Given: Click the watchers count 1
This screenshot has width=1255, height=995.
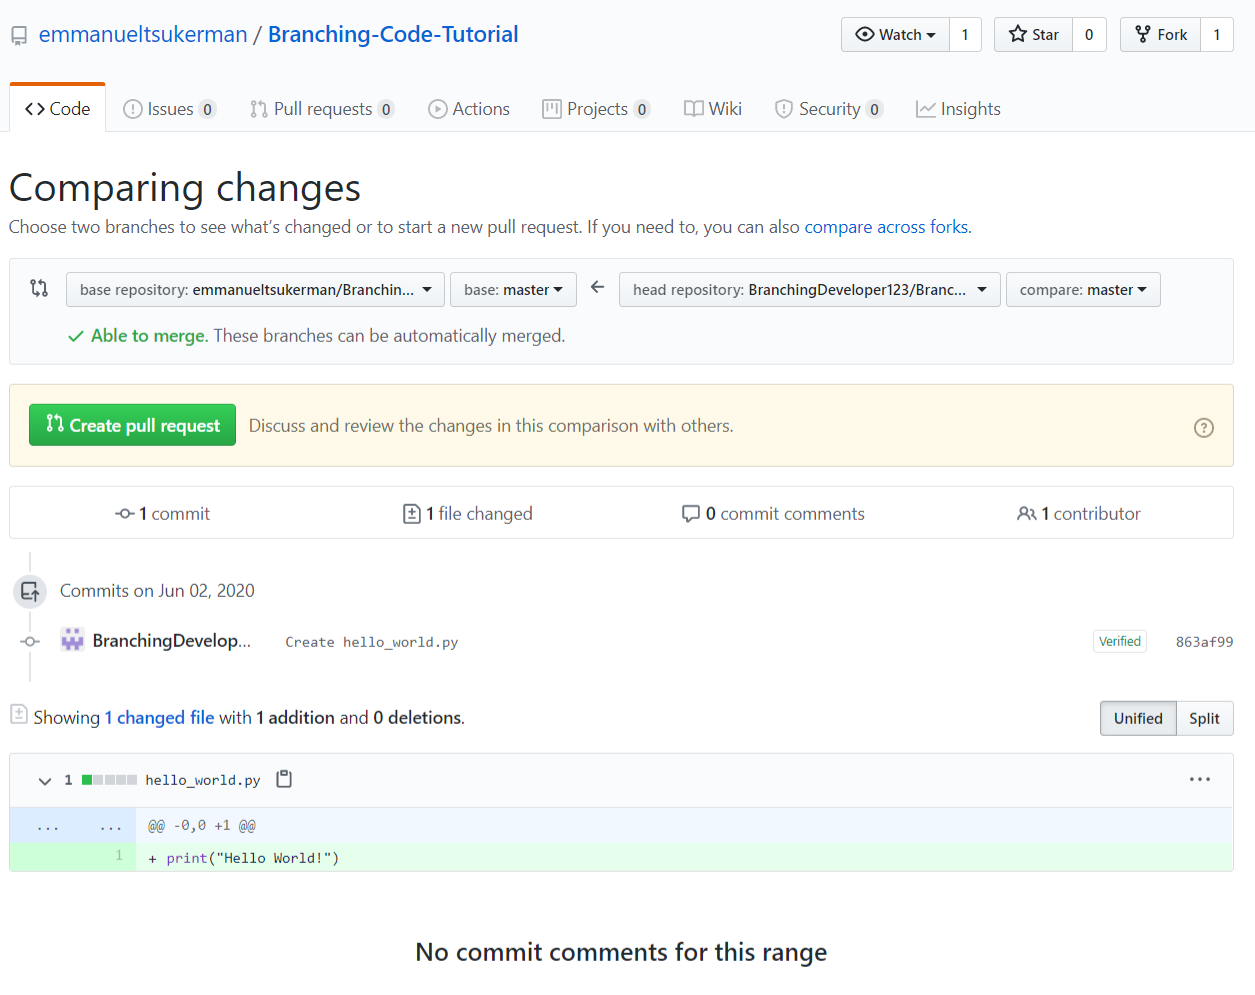Looking at the screenshot, I should point(965,34).
